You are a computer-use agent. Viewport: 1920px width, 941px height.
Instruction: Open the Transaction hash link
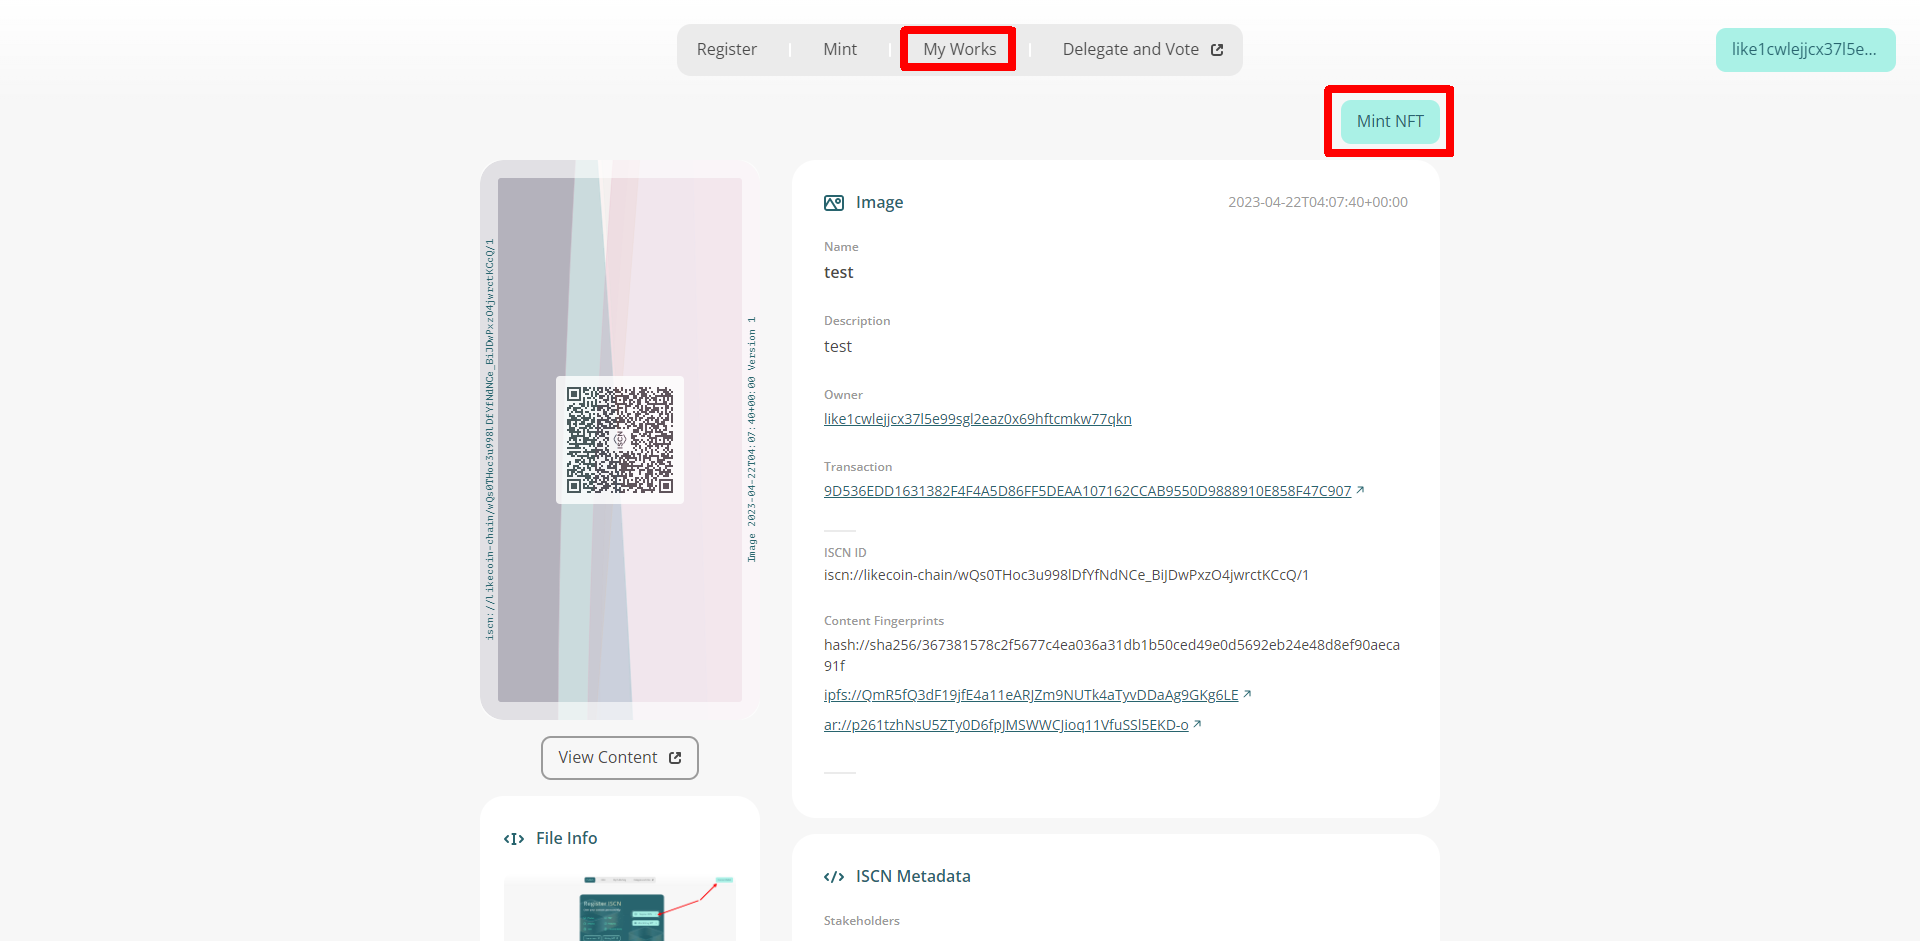point(1086,491)
